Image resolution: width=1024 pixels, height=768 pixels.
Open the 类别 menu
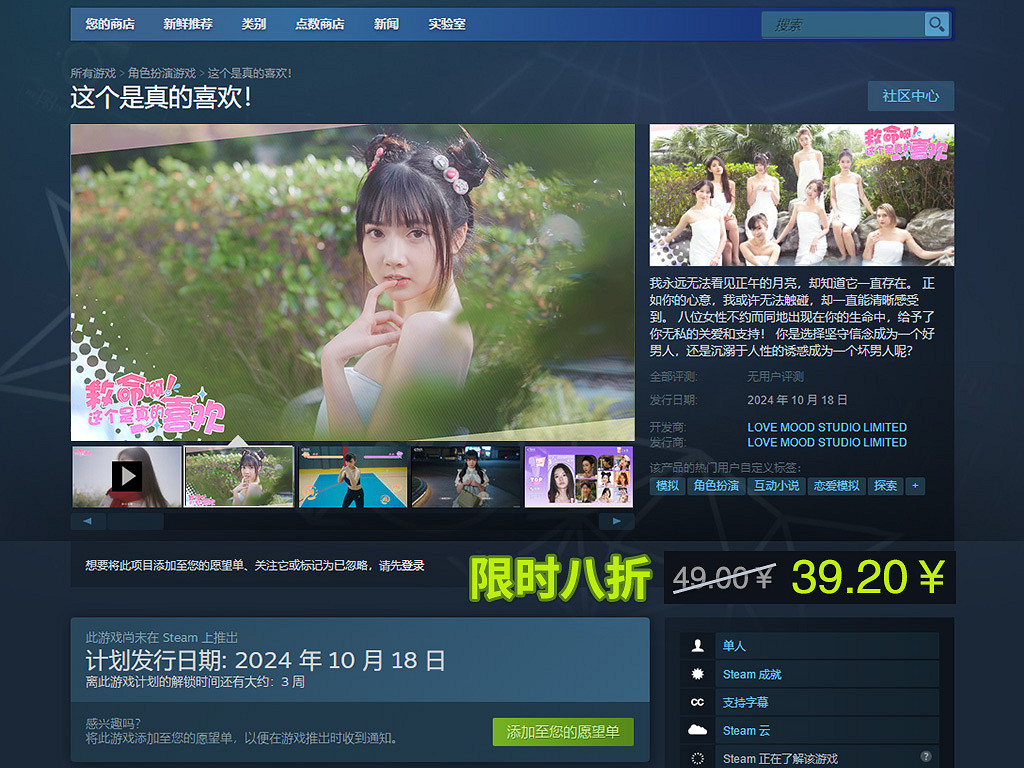pos(253,23)
